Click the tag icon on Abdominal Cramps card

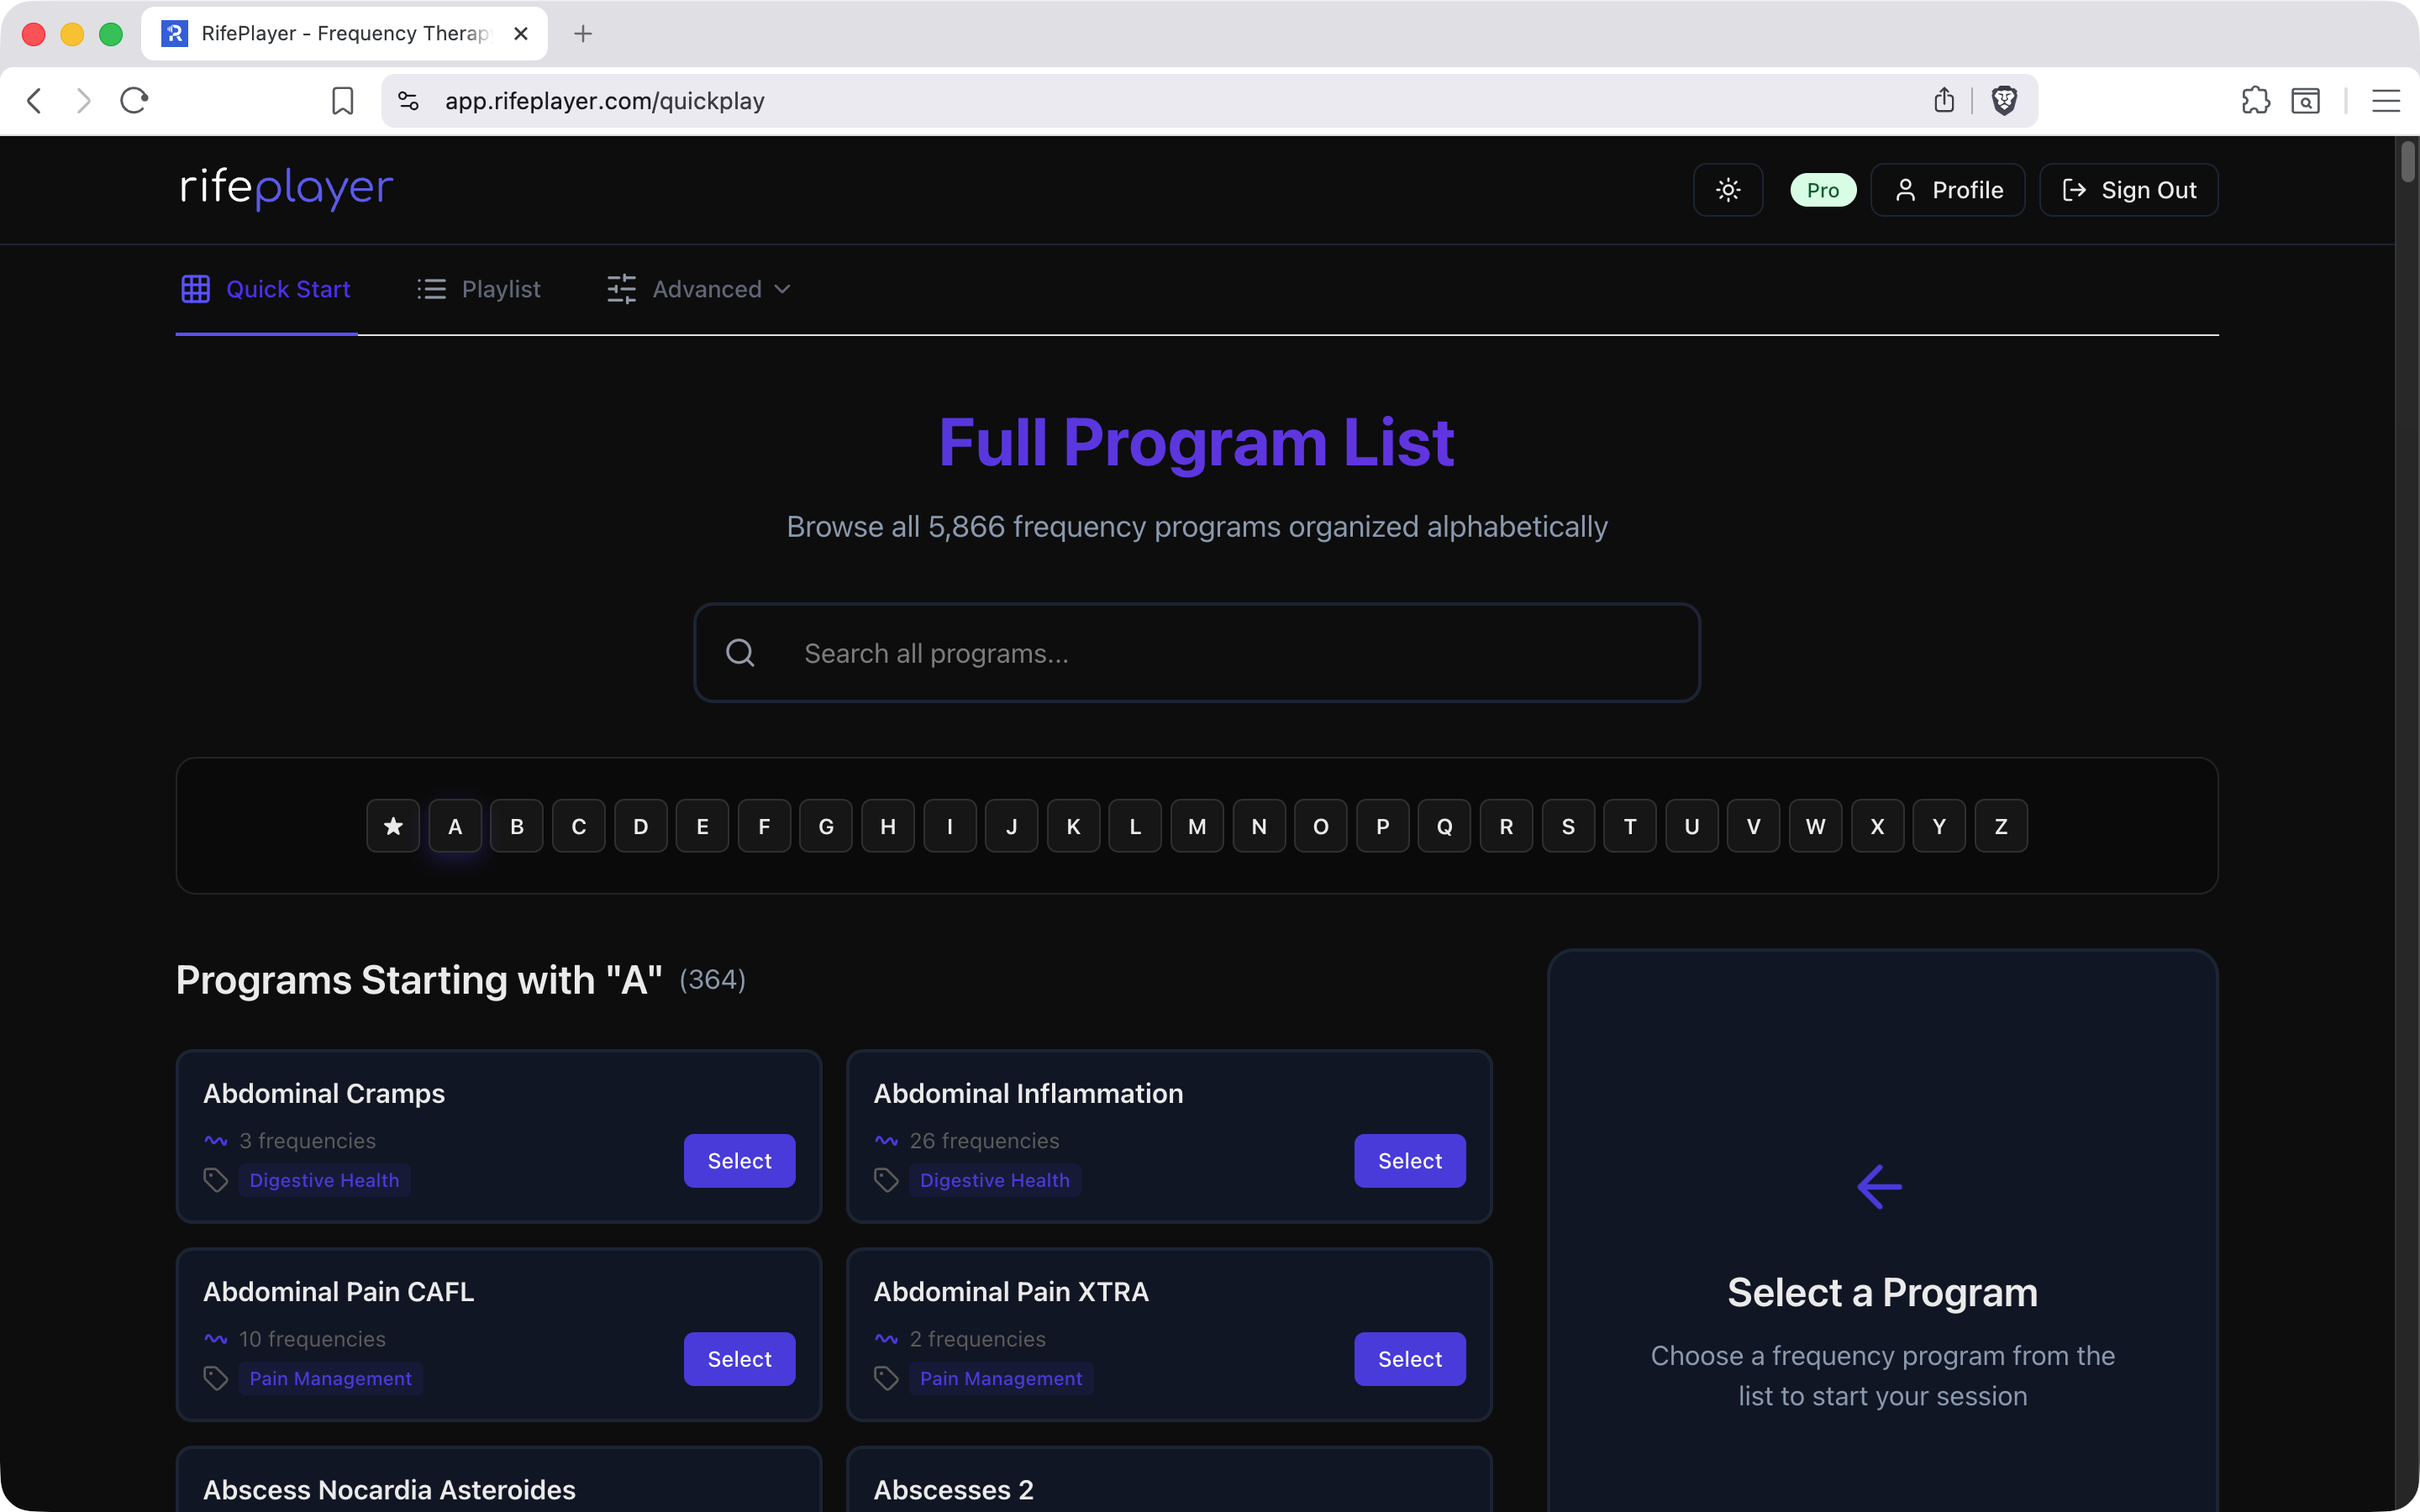(216, 1180)
